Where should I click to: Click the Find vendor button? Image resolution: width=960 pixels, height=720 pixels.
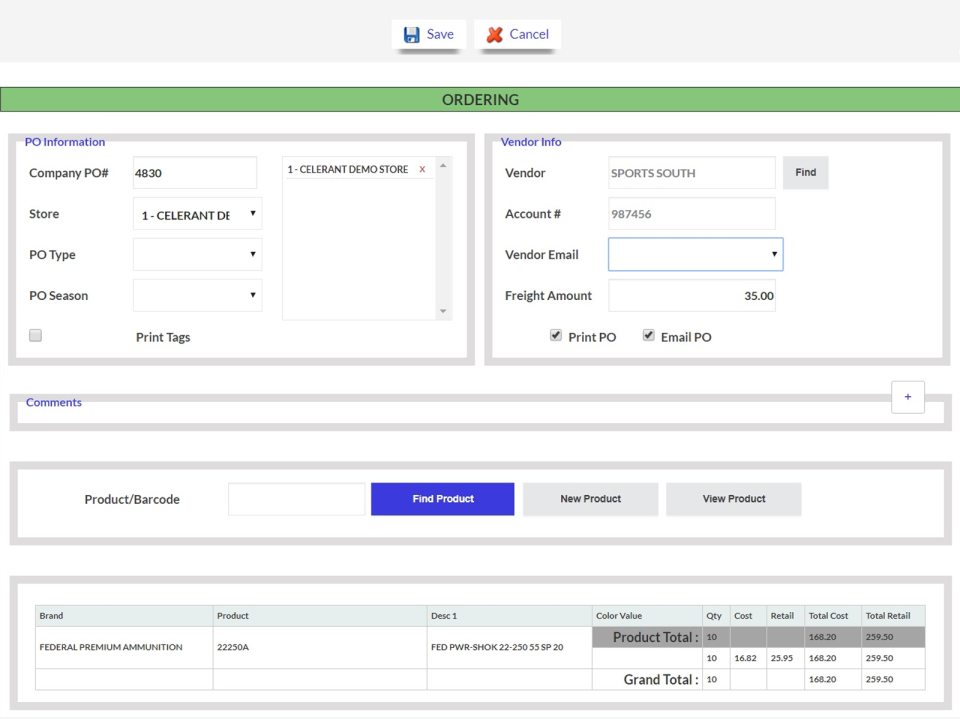point(806,173)
